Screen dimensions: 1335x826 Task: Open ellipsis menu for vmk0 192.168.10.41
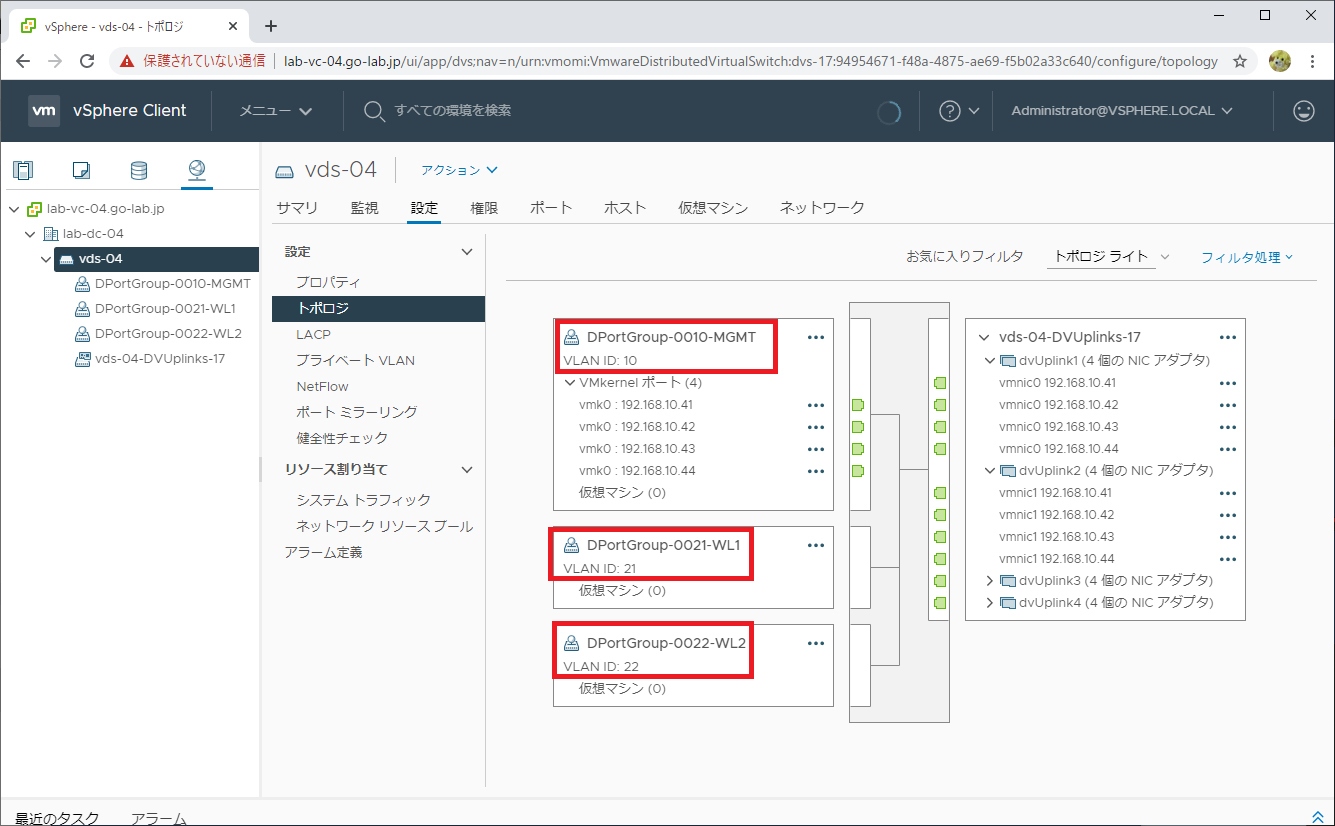(x=816, y=405)
